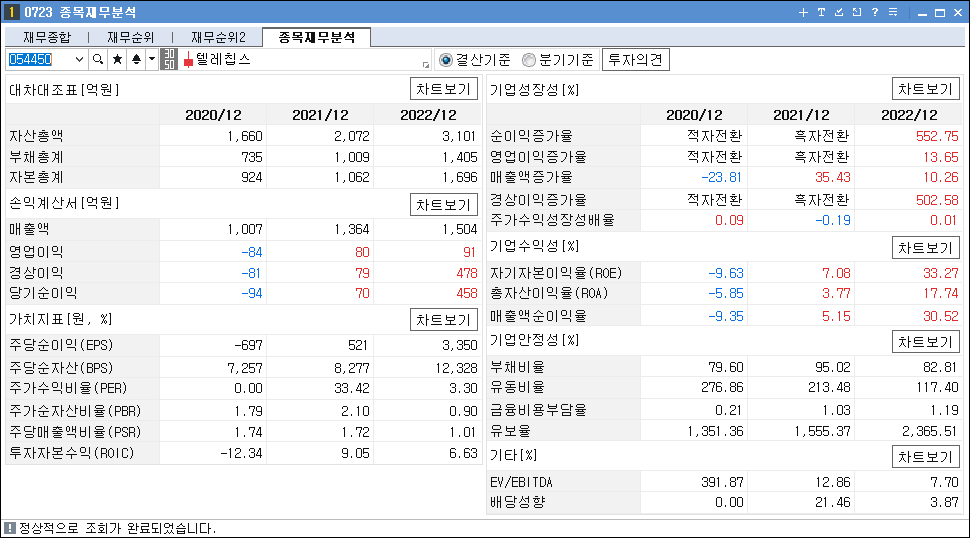Switch to the 재무순위2 tab
The height and width of the screenshot is (538, 970).
pos(218,37)
